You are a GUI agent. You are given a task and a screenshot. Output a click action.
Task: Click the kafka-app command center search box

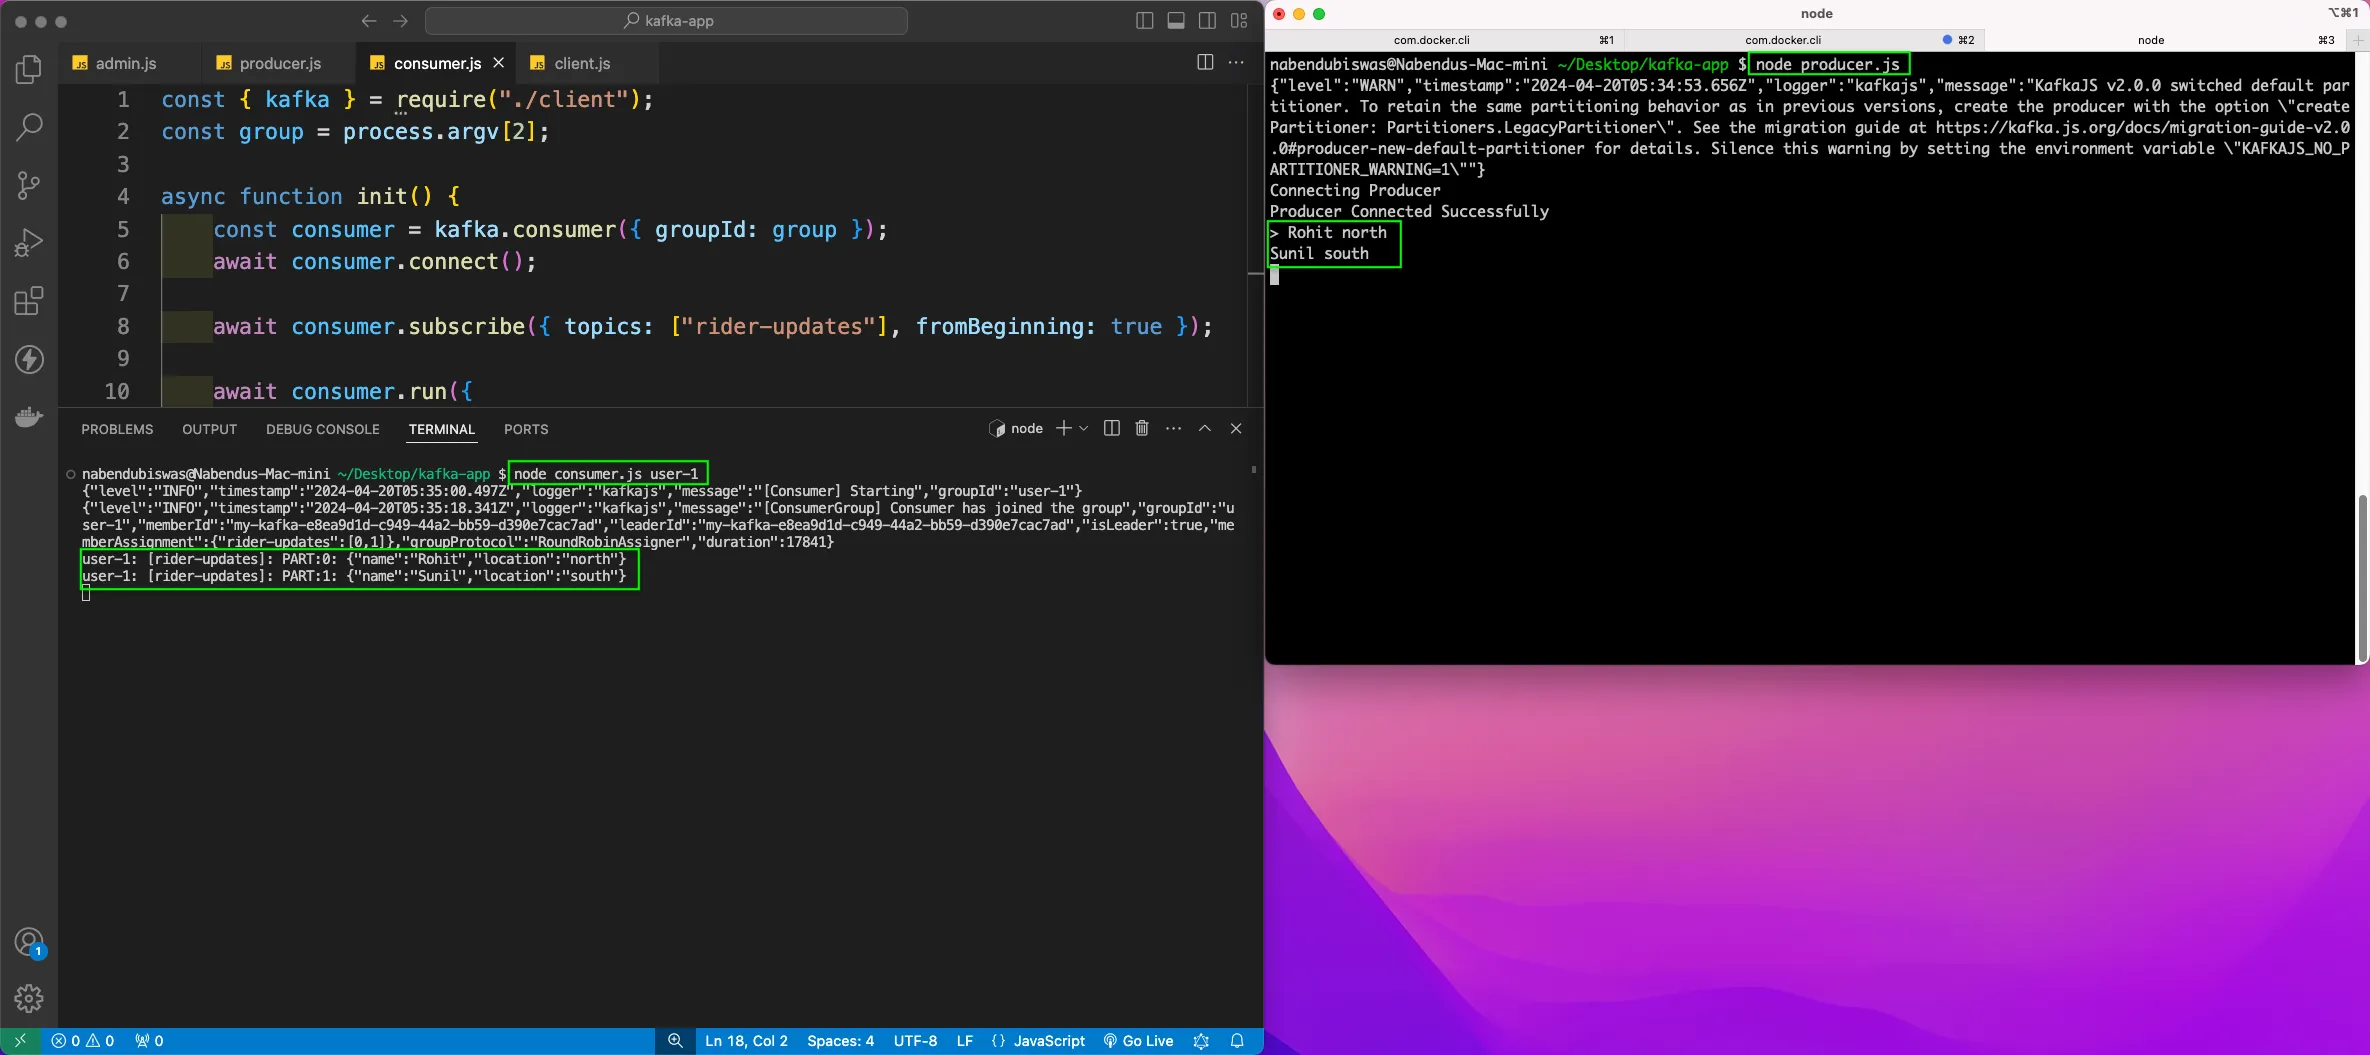tap(667, 21)
